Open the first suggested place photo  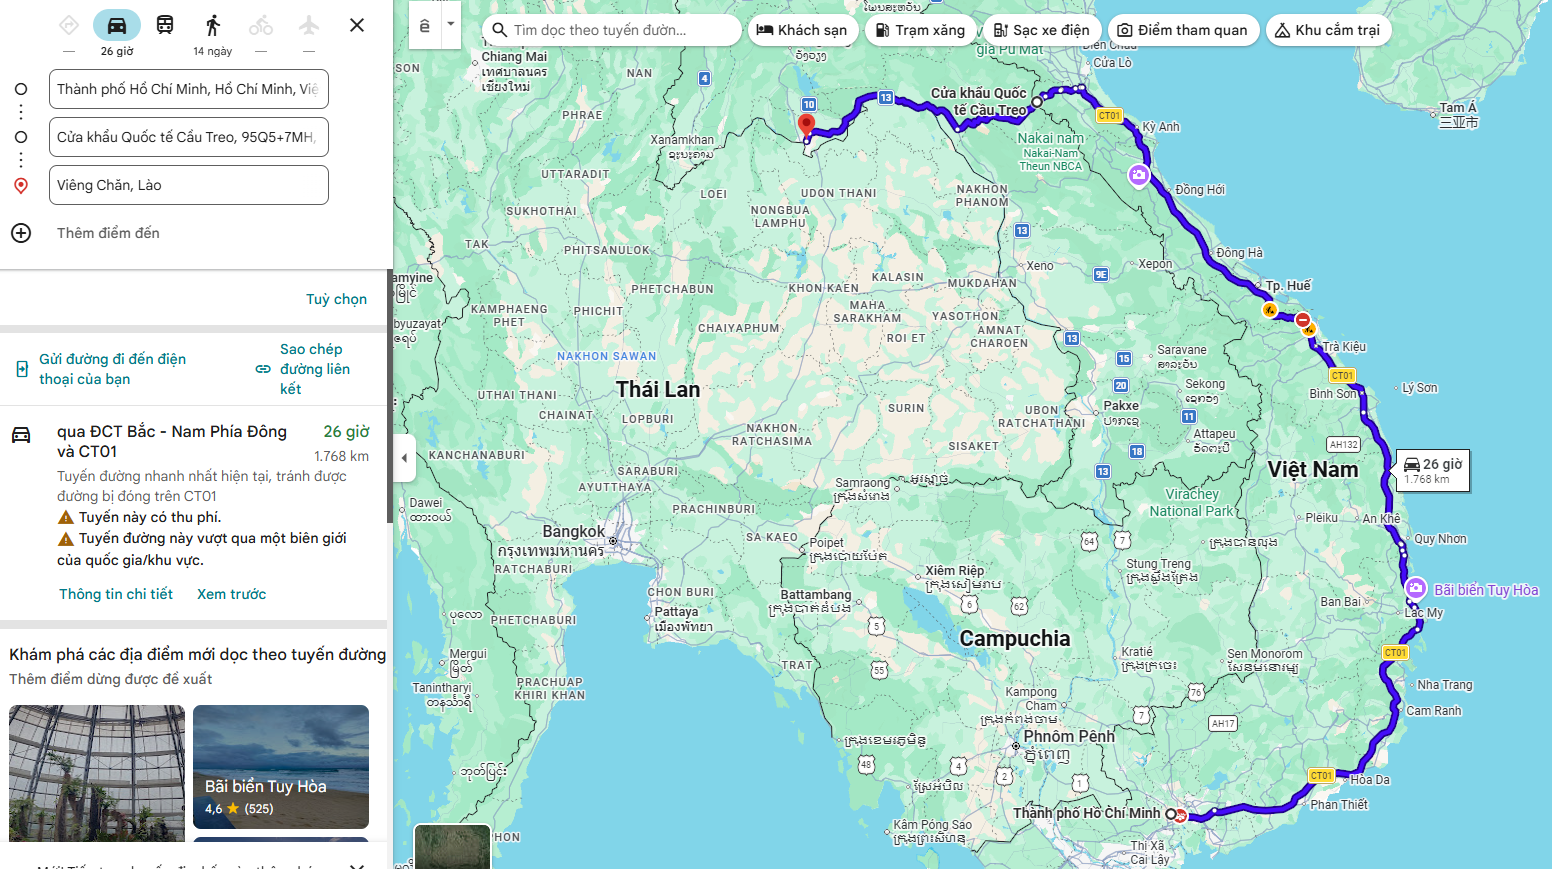97,772
